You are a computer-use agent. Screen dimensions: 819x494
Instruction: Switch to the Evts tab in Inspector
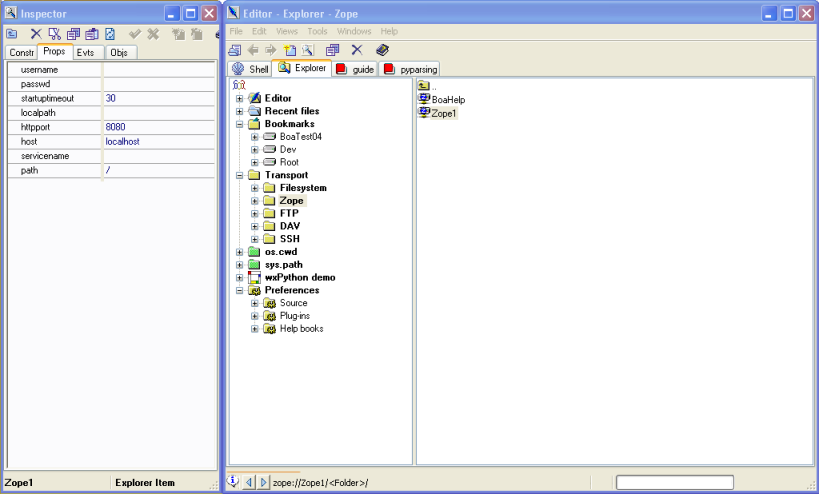[x=86, y=52]
